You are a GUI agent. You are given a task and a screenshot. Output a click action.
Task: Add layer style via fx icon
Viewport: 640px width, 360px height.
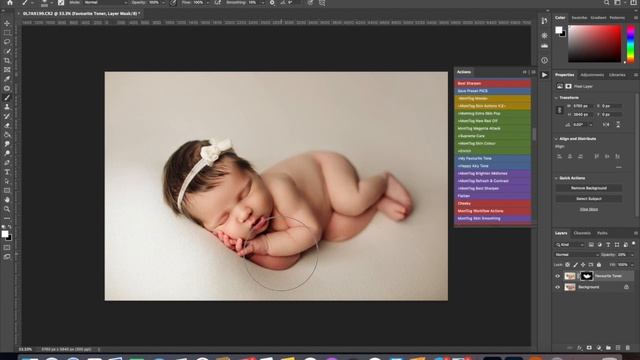pyautogui.click(x=580, y=348)
